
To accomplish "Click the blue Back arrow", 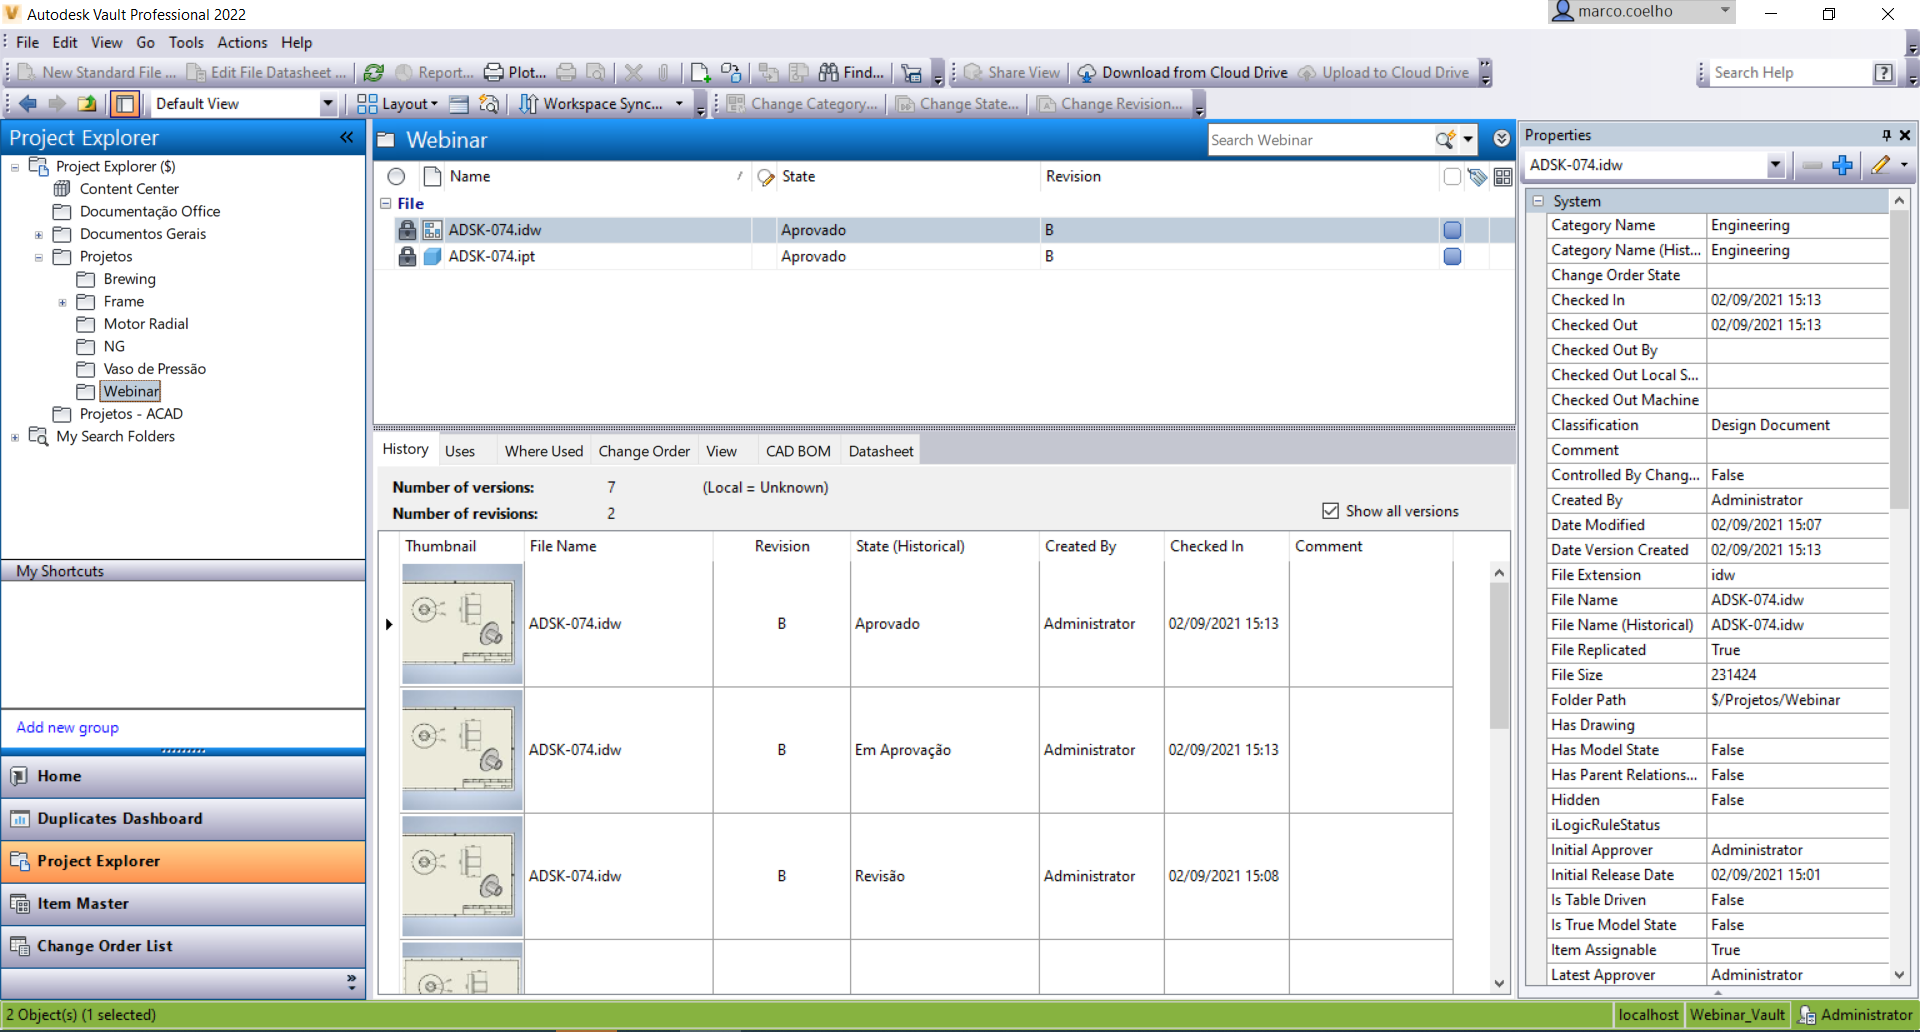I will pyautogui.click(x=28, y=103).
